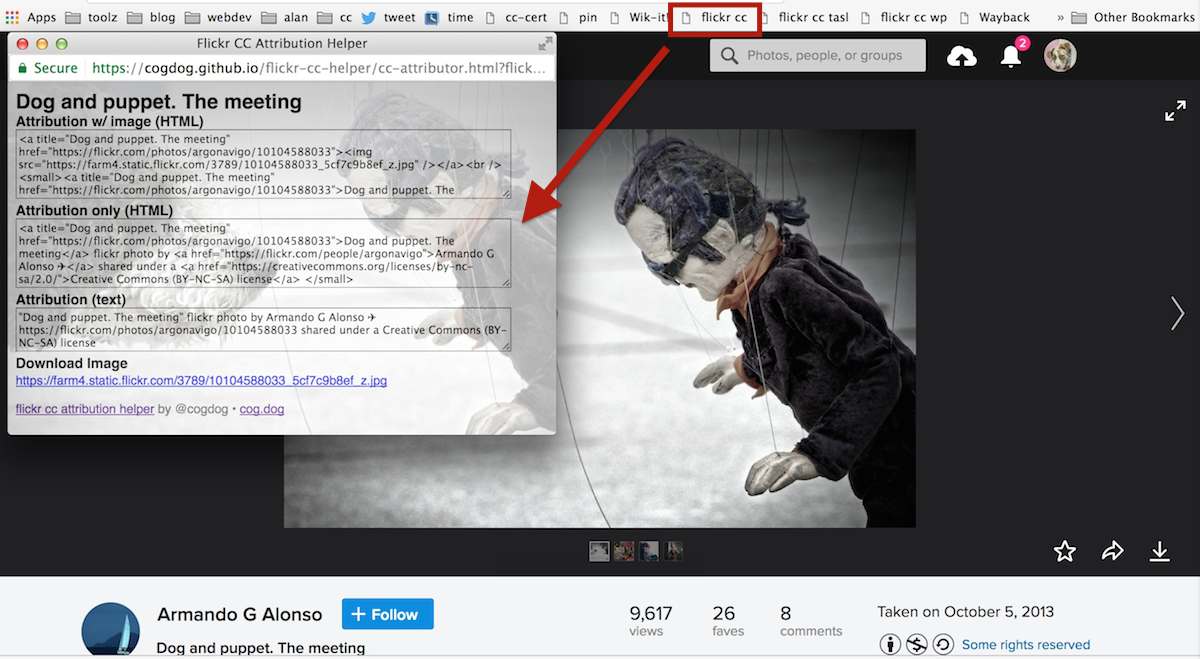The image size is (1200, 659).
Task: Click the CC attribution person icon
Action: click(x=890, y=644)
